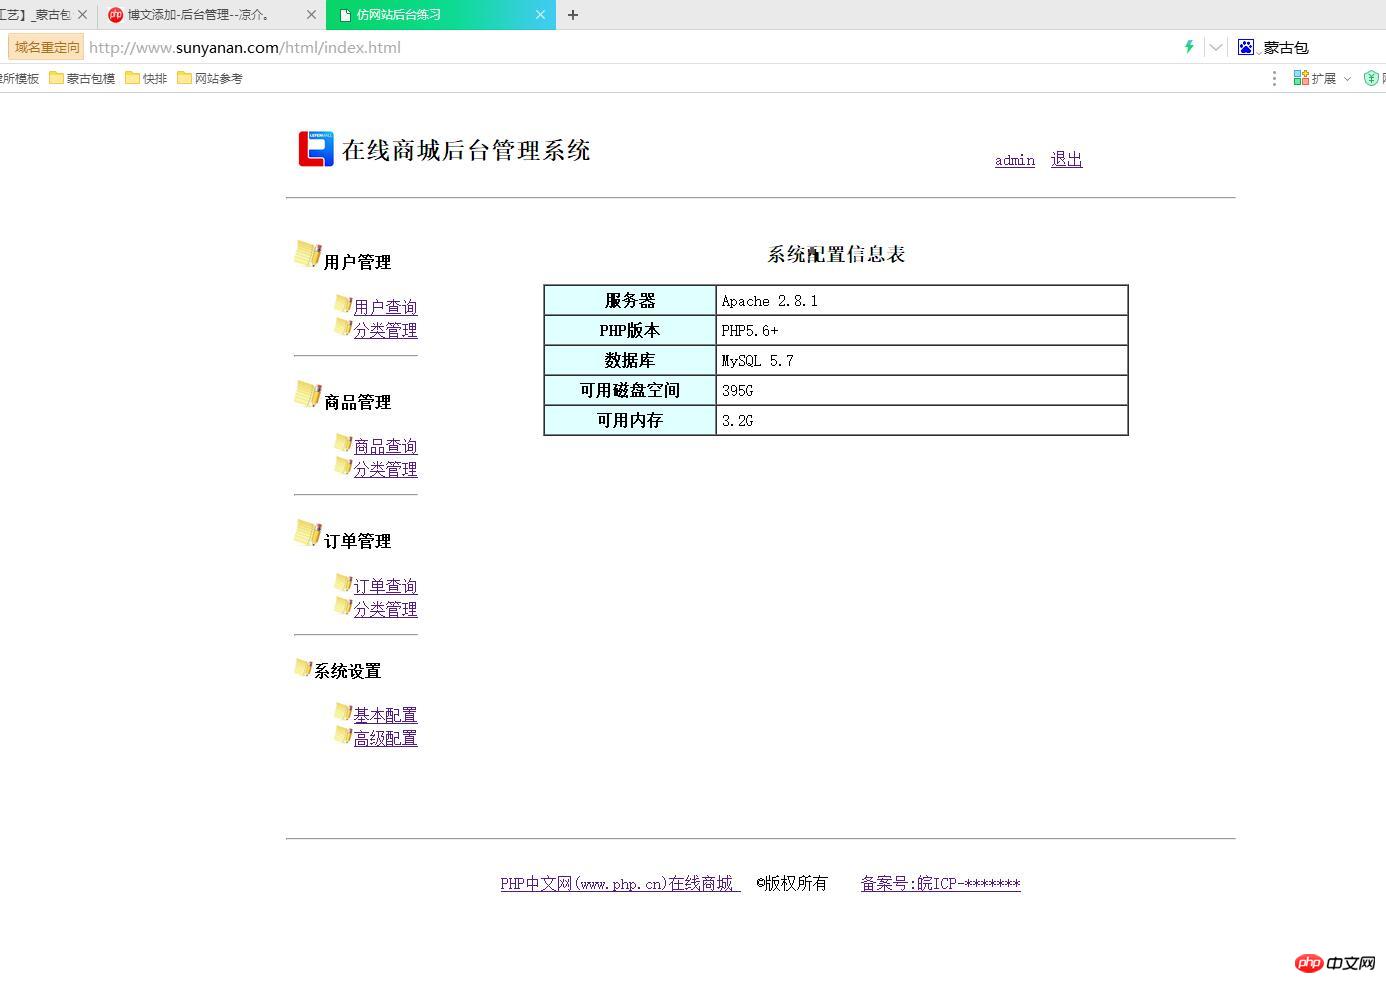Screen dimensions: 1386x983
Task: Open the 快排 bookmark folder
Action: [x=146, y=78]
